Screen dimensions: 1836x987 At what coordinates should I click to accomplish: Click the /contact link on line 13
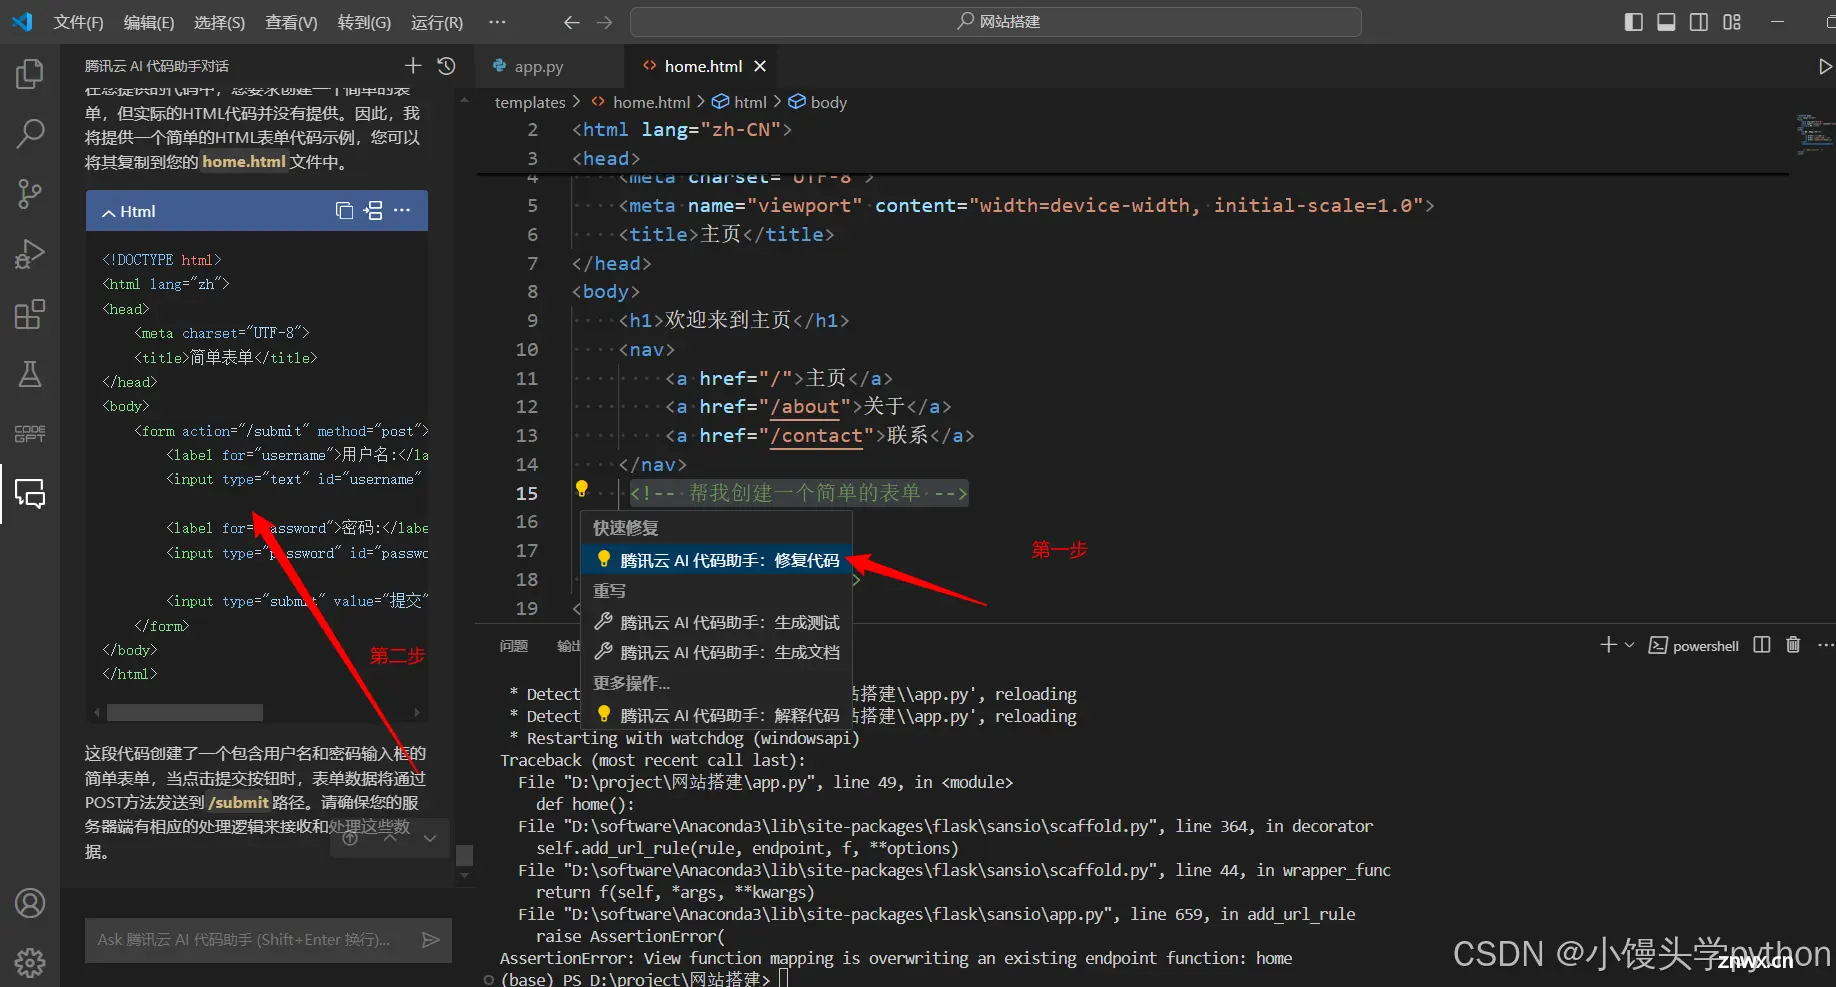coord(816,436)
